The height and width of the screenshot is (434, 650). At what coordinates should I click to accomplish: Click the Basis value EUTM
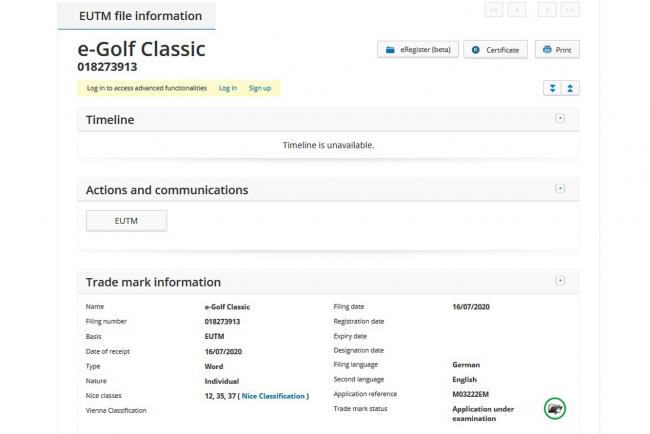click(x=214, y=337)
